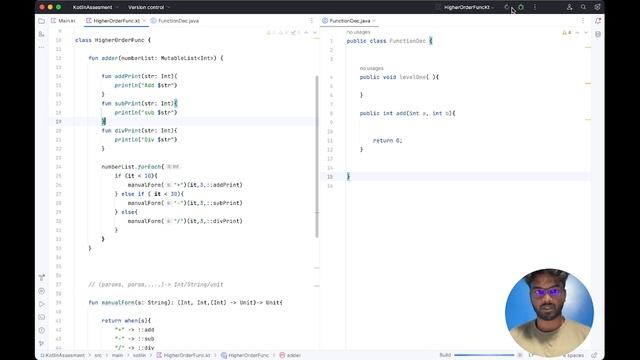The height and width of the screenshot is (360, 640).
Task: Close the HigherOrderFunc.kt tab
Action: (x=144, y=21)
